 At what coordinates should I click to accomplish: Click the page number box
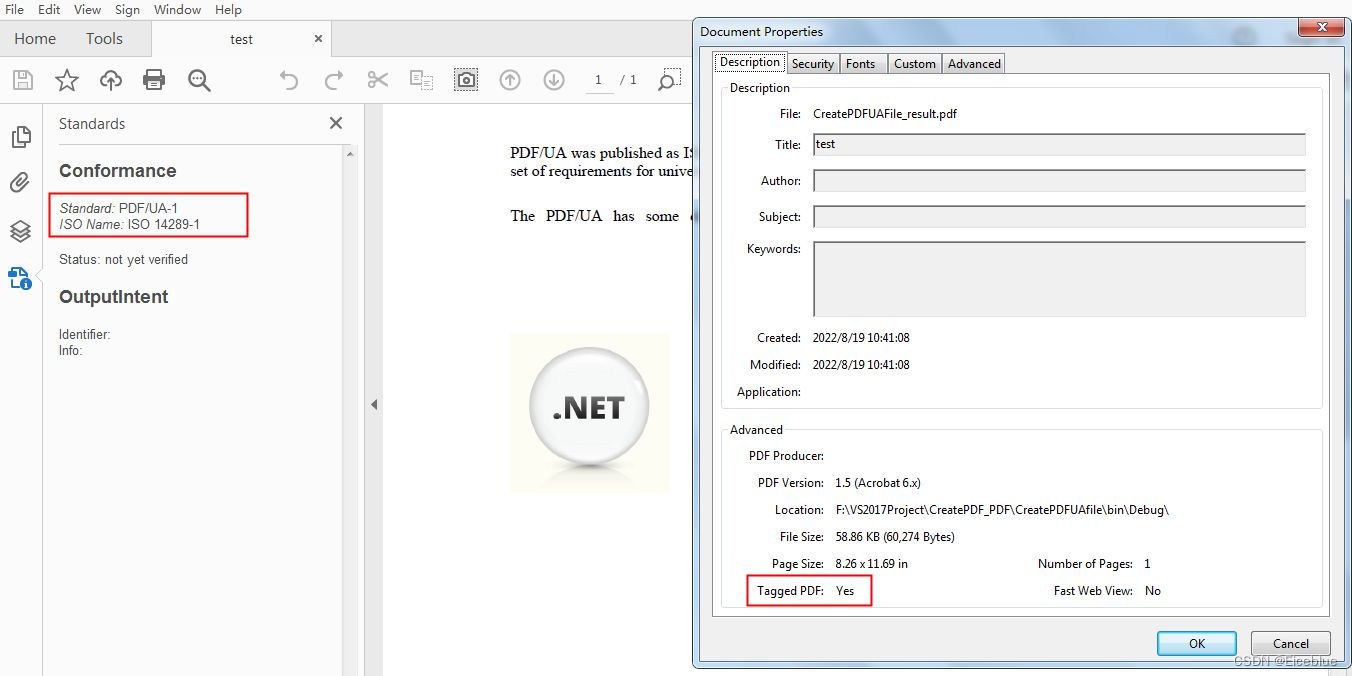coord(599,80)
